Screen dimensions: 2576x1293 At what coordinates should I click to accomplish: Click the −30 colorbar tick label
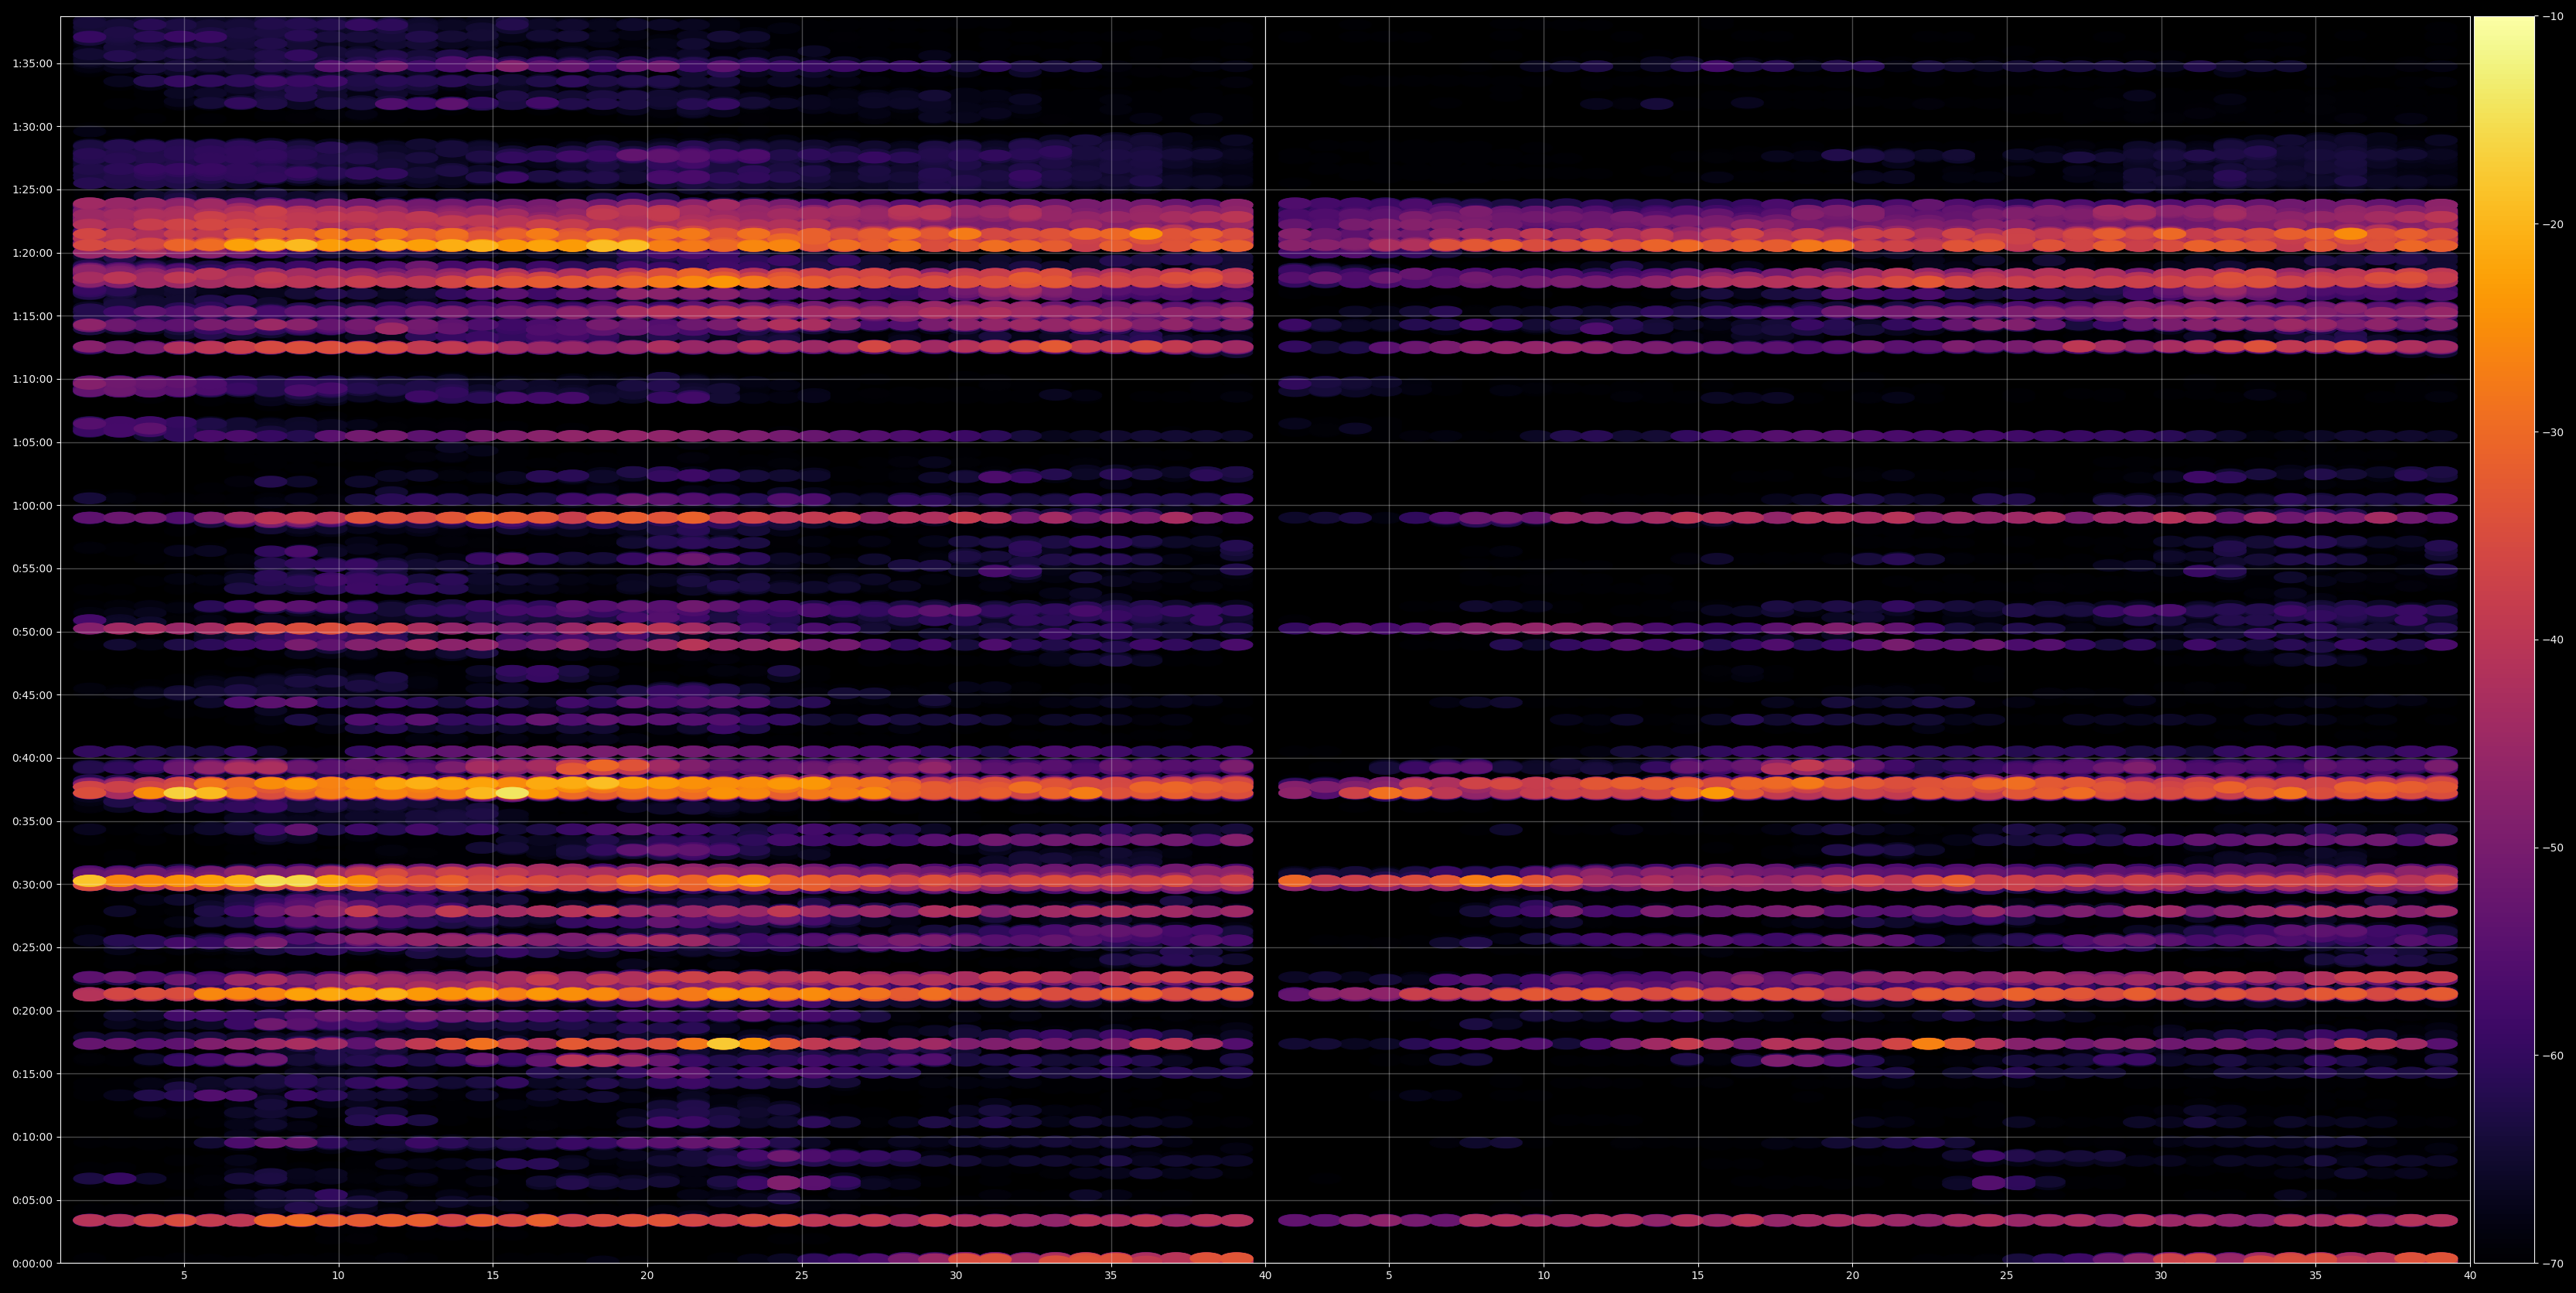[x=2553, y=433]
